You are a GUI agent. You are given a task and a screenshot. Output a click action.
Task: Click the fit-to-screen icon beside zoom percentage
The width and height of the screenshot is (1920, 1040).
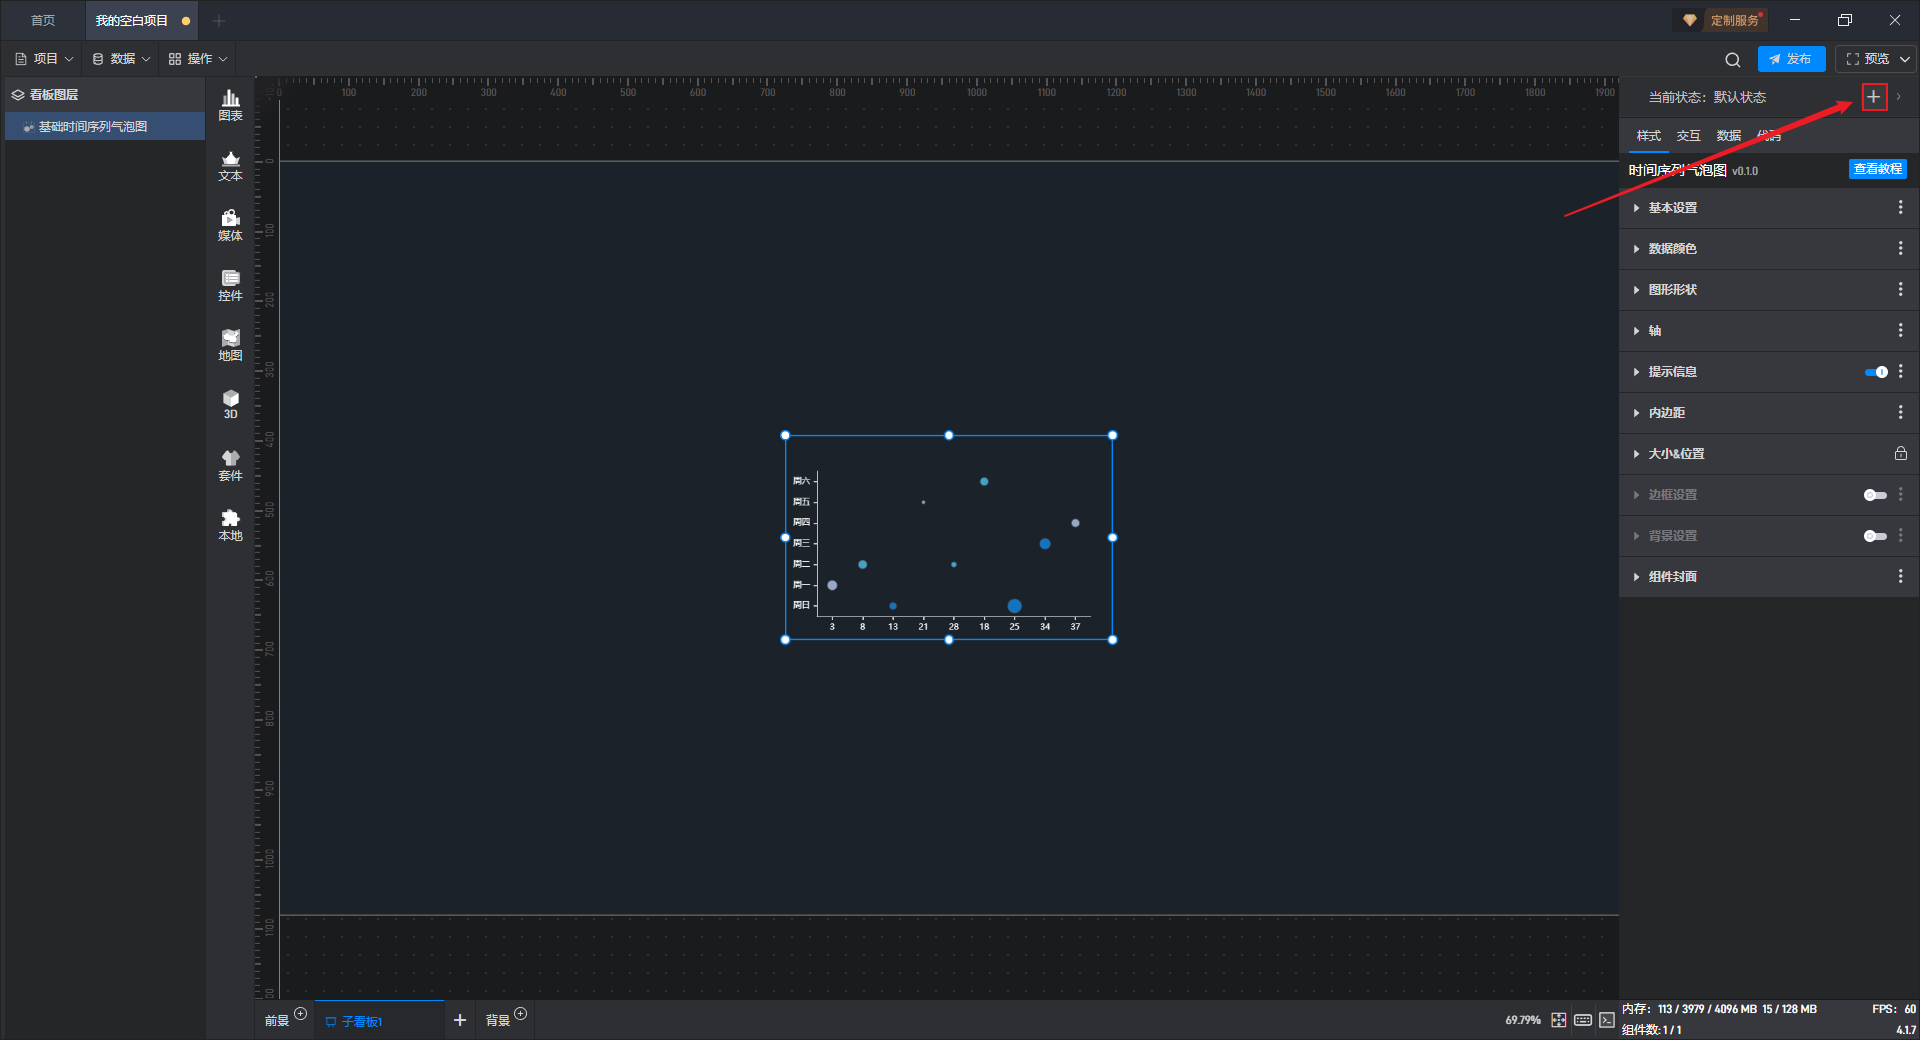(1559, 1020)
